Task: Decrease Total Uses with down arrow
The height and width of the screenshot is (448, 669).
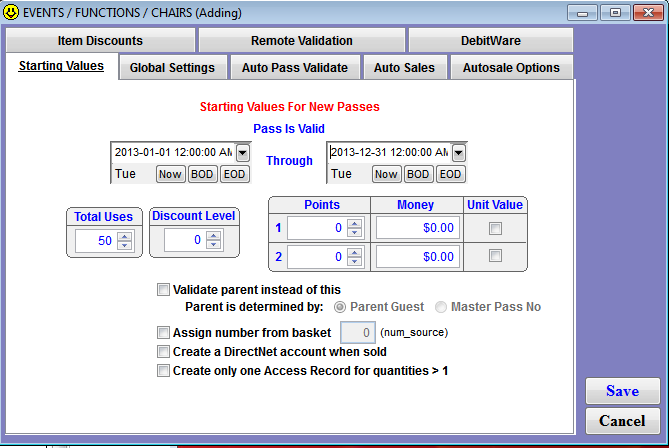Action: click(125, 245)
